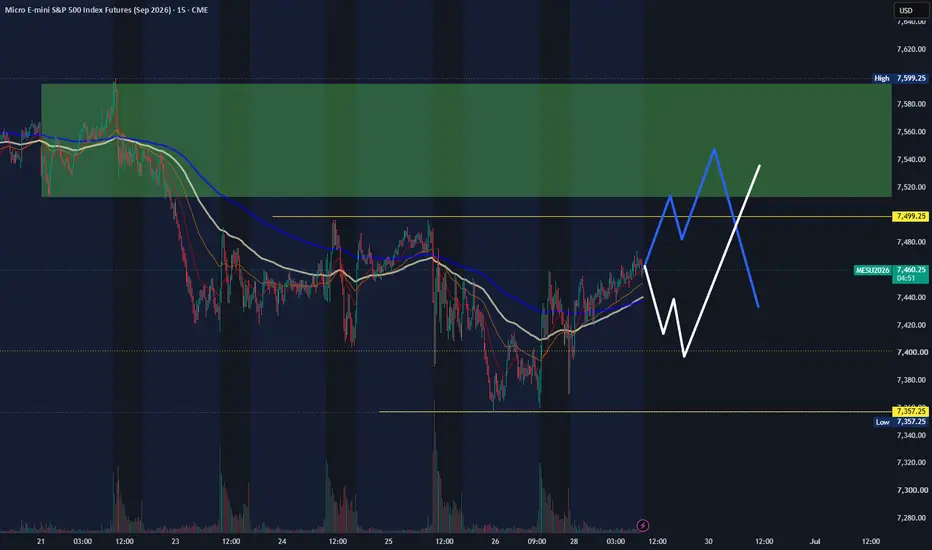Click the 7,300.00 price scale label
The width and height of the screenshot is (932, 550).
[911, 490]
